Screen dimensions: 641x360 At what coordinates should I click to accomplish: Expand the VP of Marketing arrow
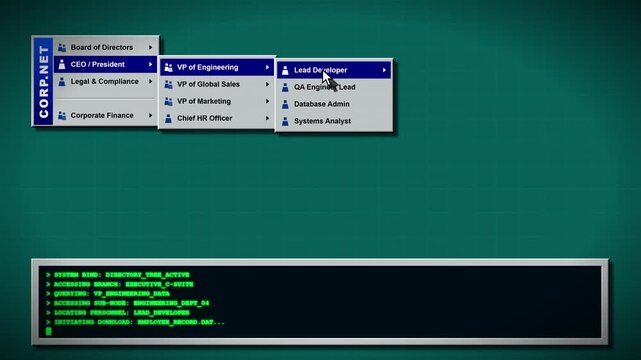267,101
